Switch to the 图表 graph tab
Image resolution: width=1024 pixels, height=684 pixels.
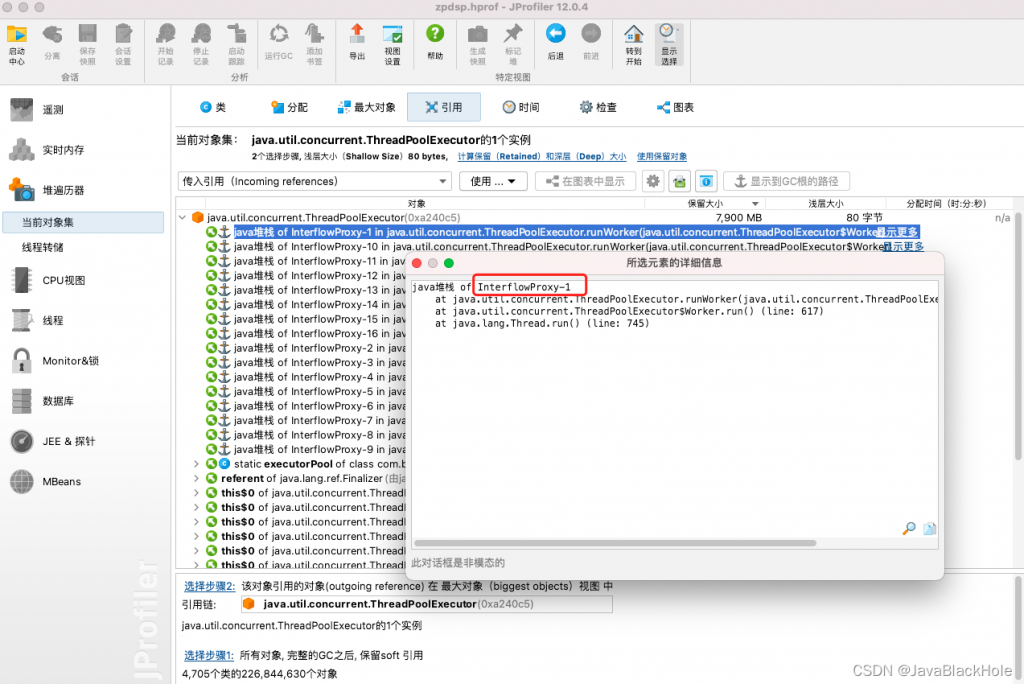click(675, 107)
